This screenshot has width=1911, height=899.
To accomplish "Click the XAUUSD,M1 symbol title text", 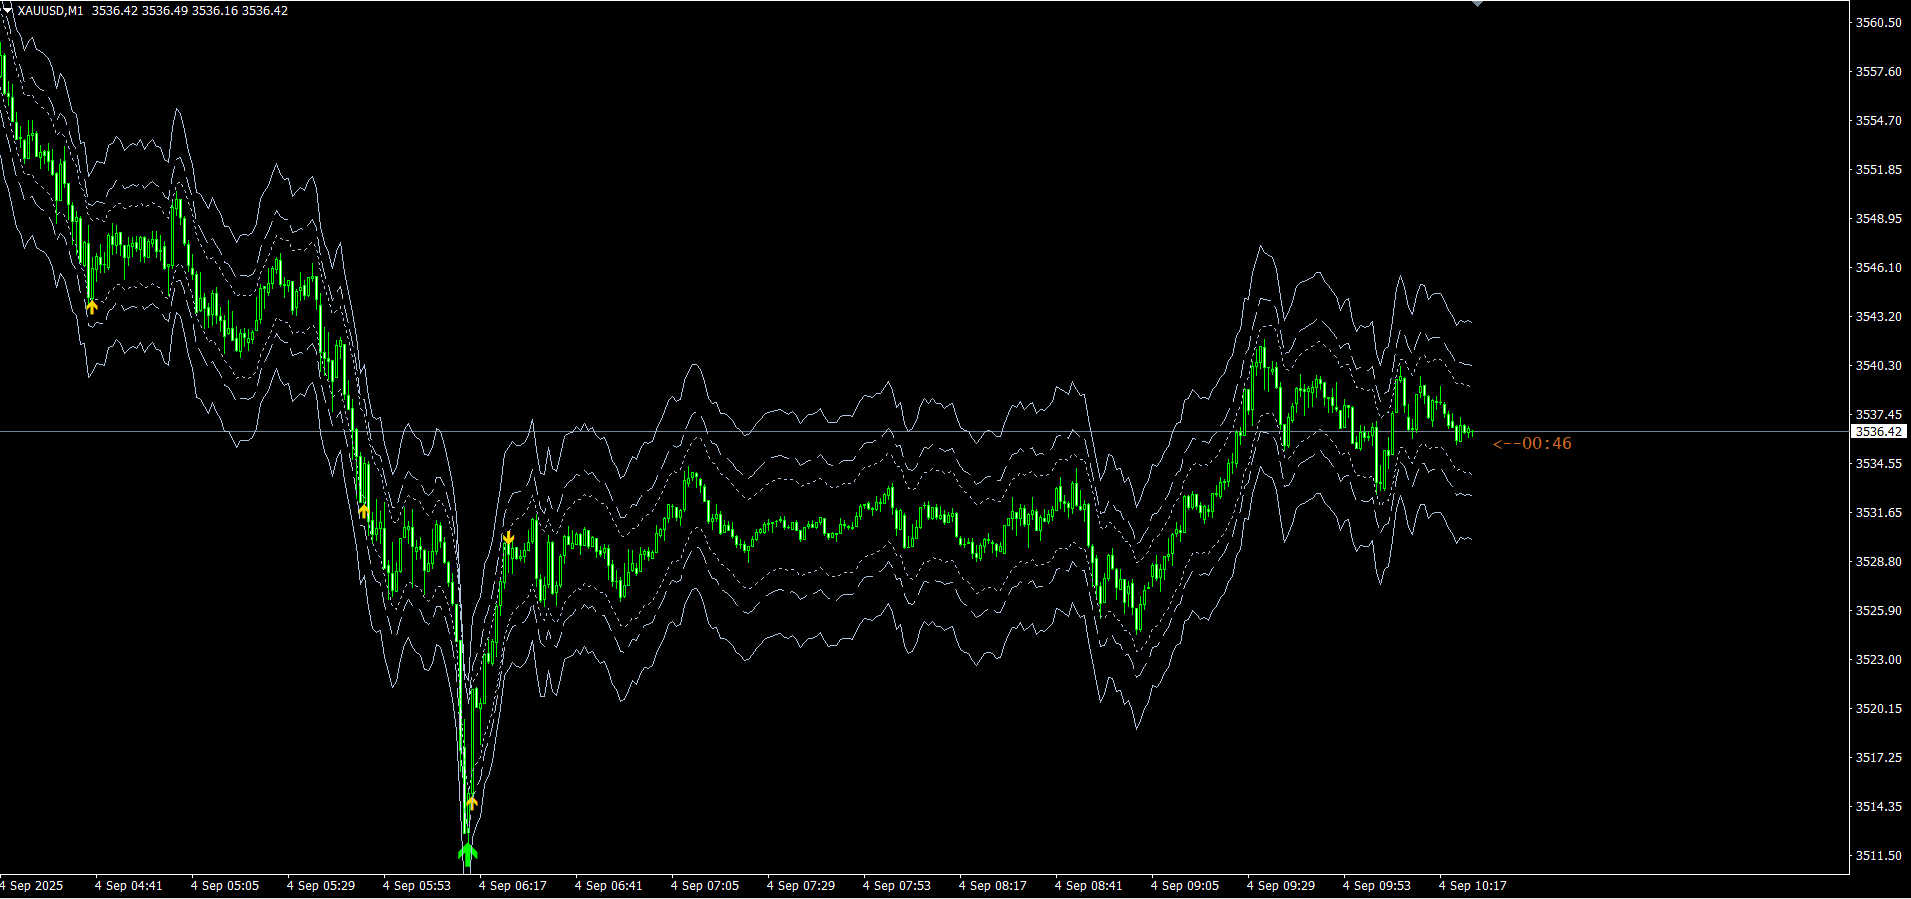I will (x=50, y=11).
